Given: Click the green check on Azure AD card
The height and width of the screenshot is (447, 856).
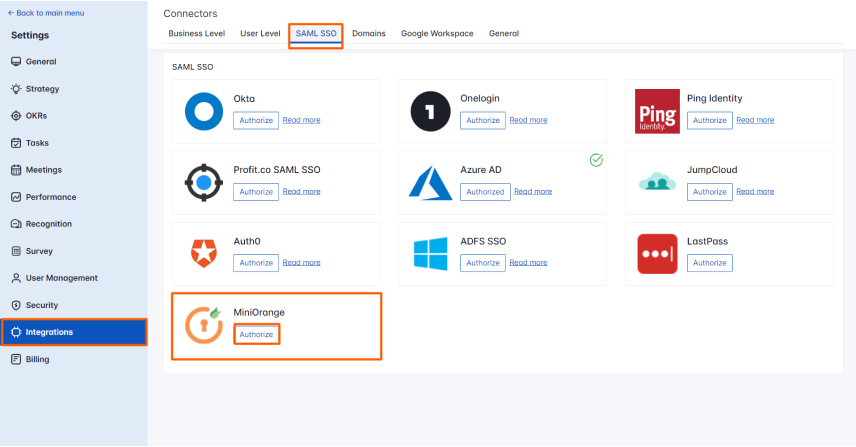Looking at the screenshot, I should pos(596,160).
